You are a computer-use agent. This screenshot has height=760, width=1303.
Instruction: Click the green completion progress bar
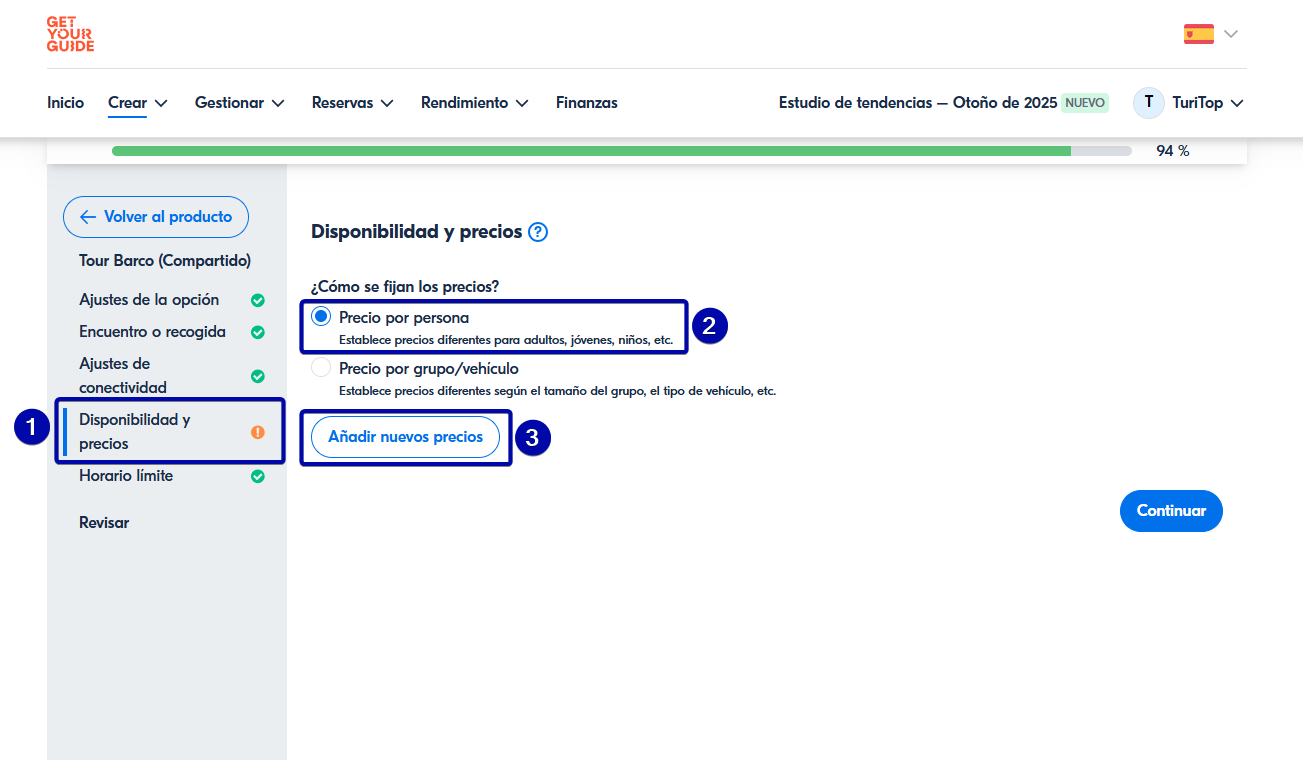(x=590, y=151)
